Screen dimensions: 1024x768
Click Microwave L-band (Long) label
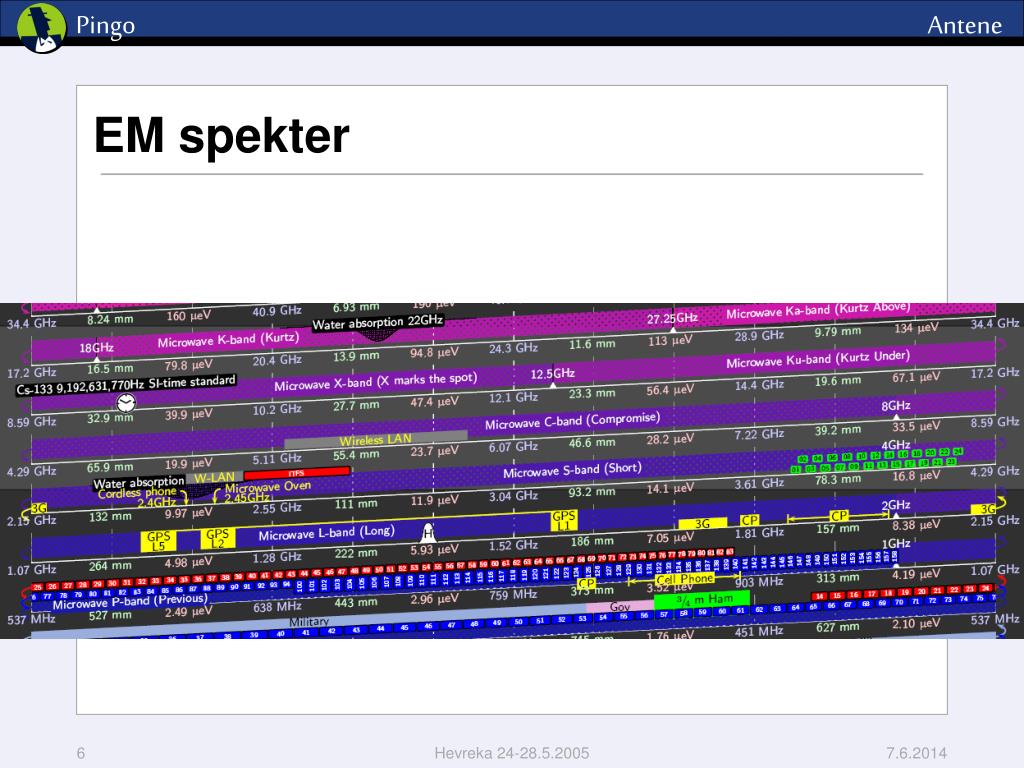point(327,534)
